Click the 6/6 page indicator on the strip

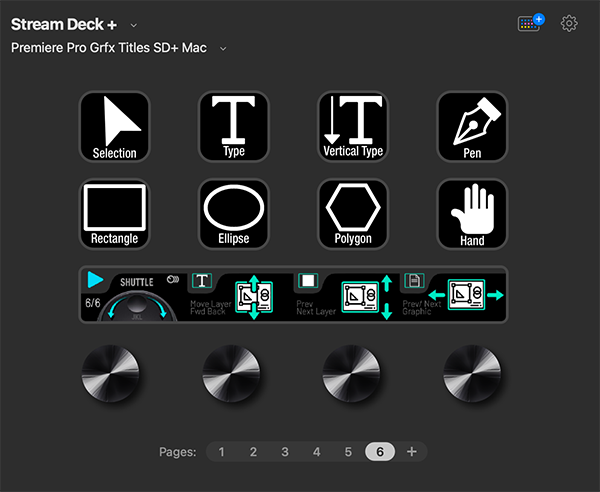tap(93, 303)
